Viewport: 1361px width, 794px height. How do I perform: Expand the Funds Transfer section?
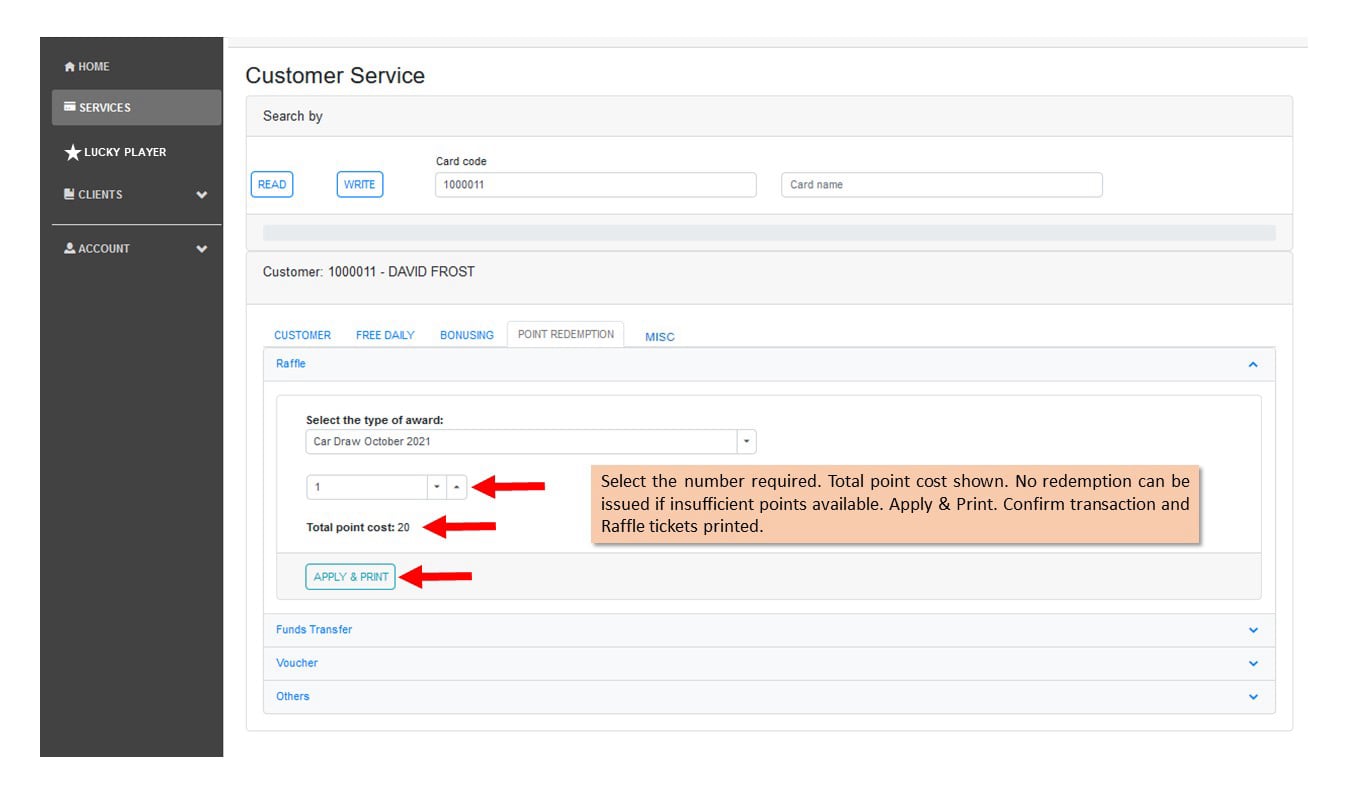tap(769, 630)
